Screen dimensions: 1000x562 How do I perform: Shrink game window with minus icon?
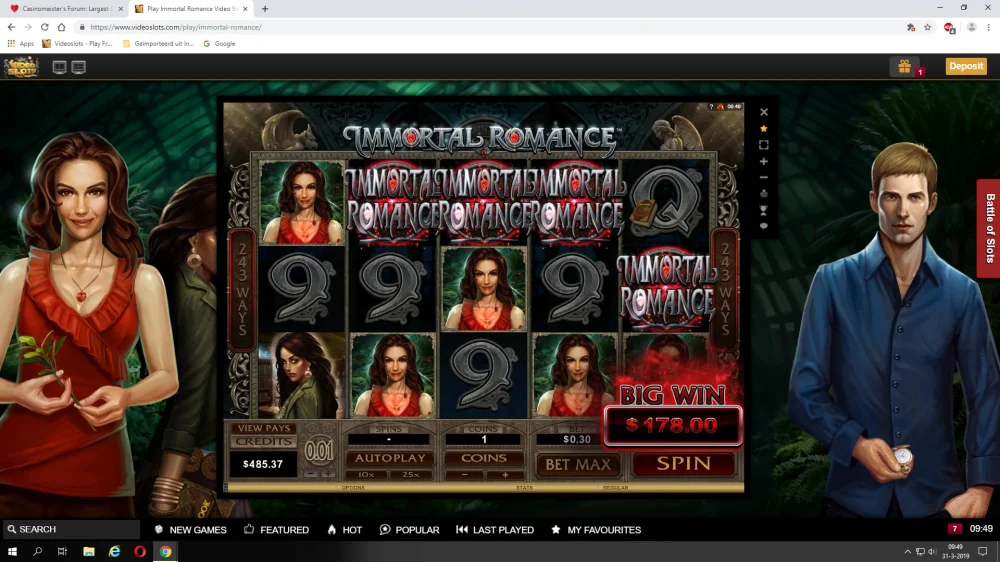point(763,177)
